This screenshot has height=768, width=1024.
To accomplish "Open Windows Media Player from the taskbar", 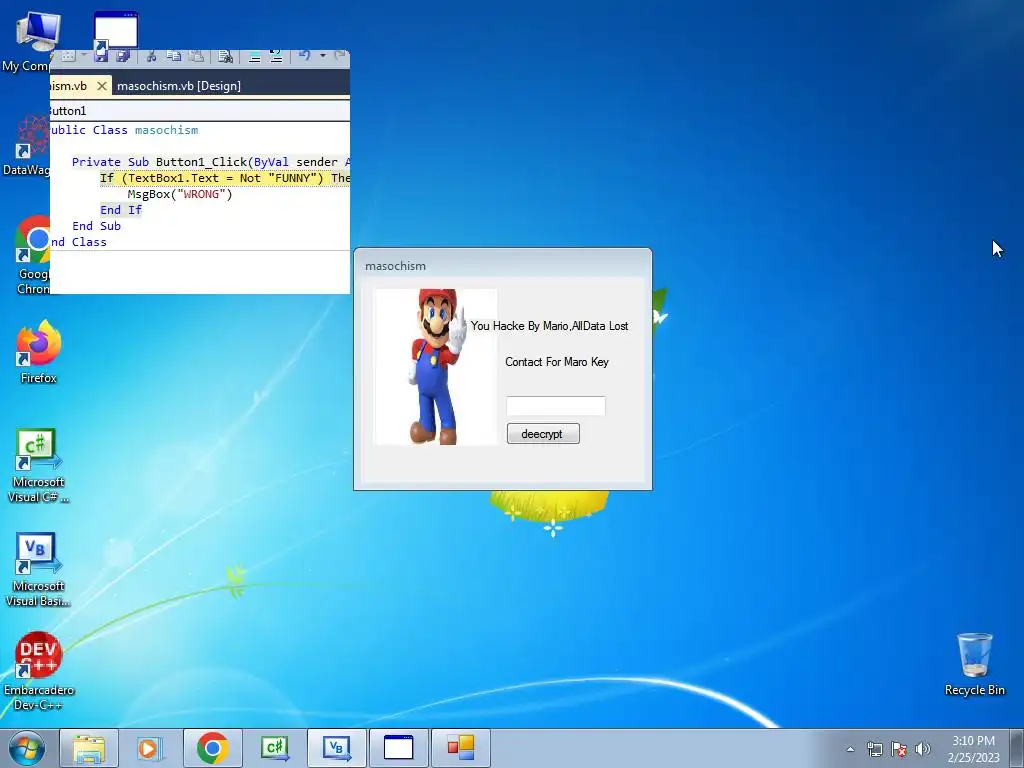I will [x=150, y=748].
